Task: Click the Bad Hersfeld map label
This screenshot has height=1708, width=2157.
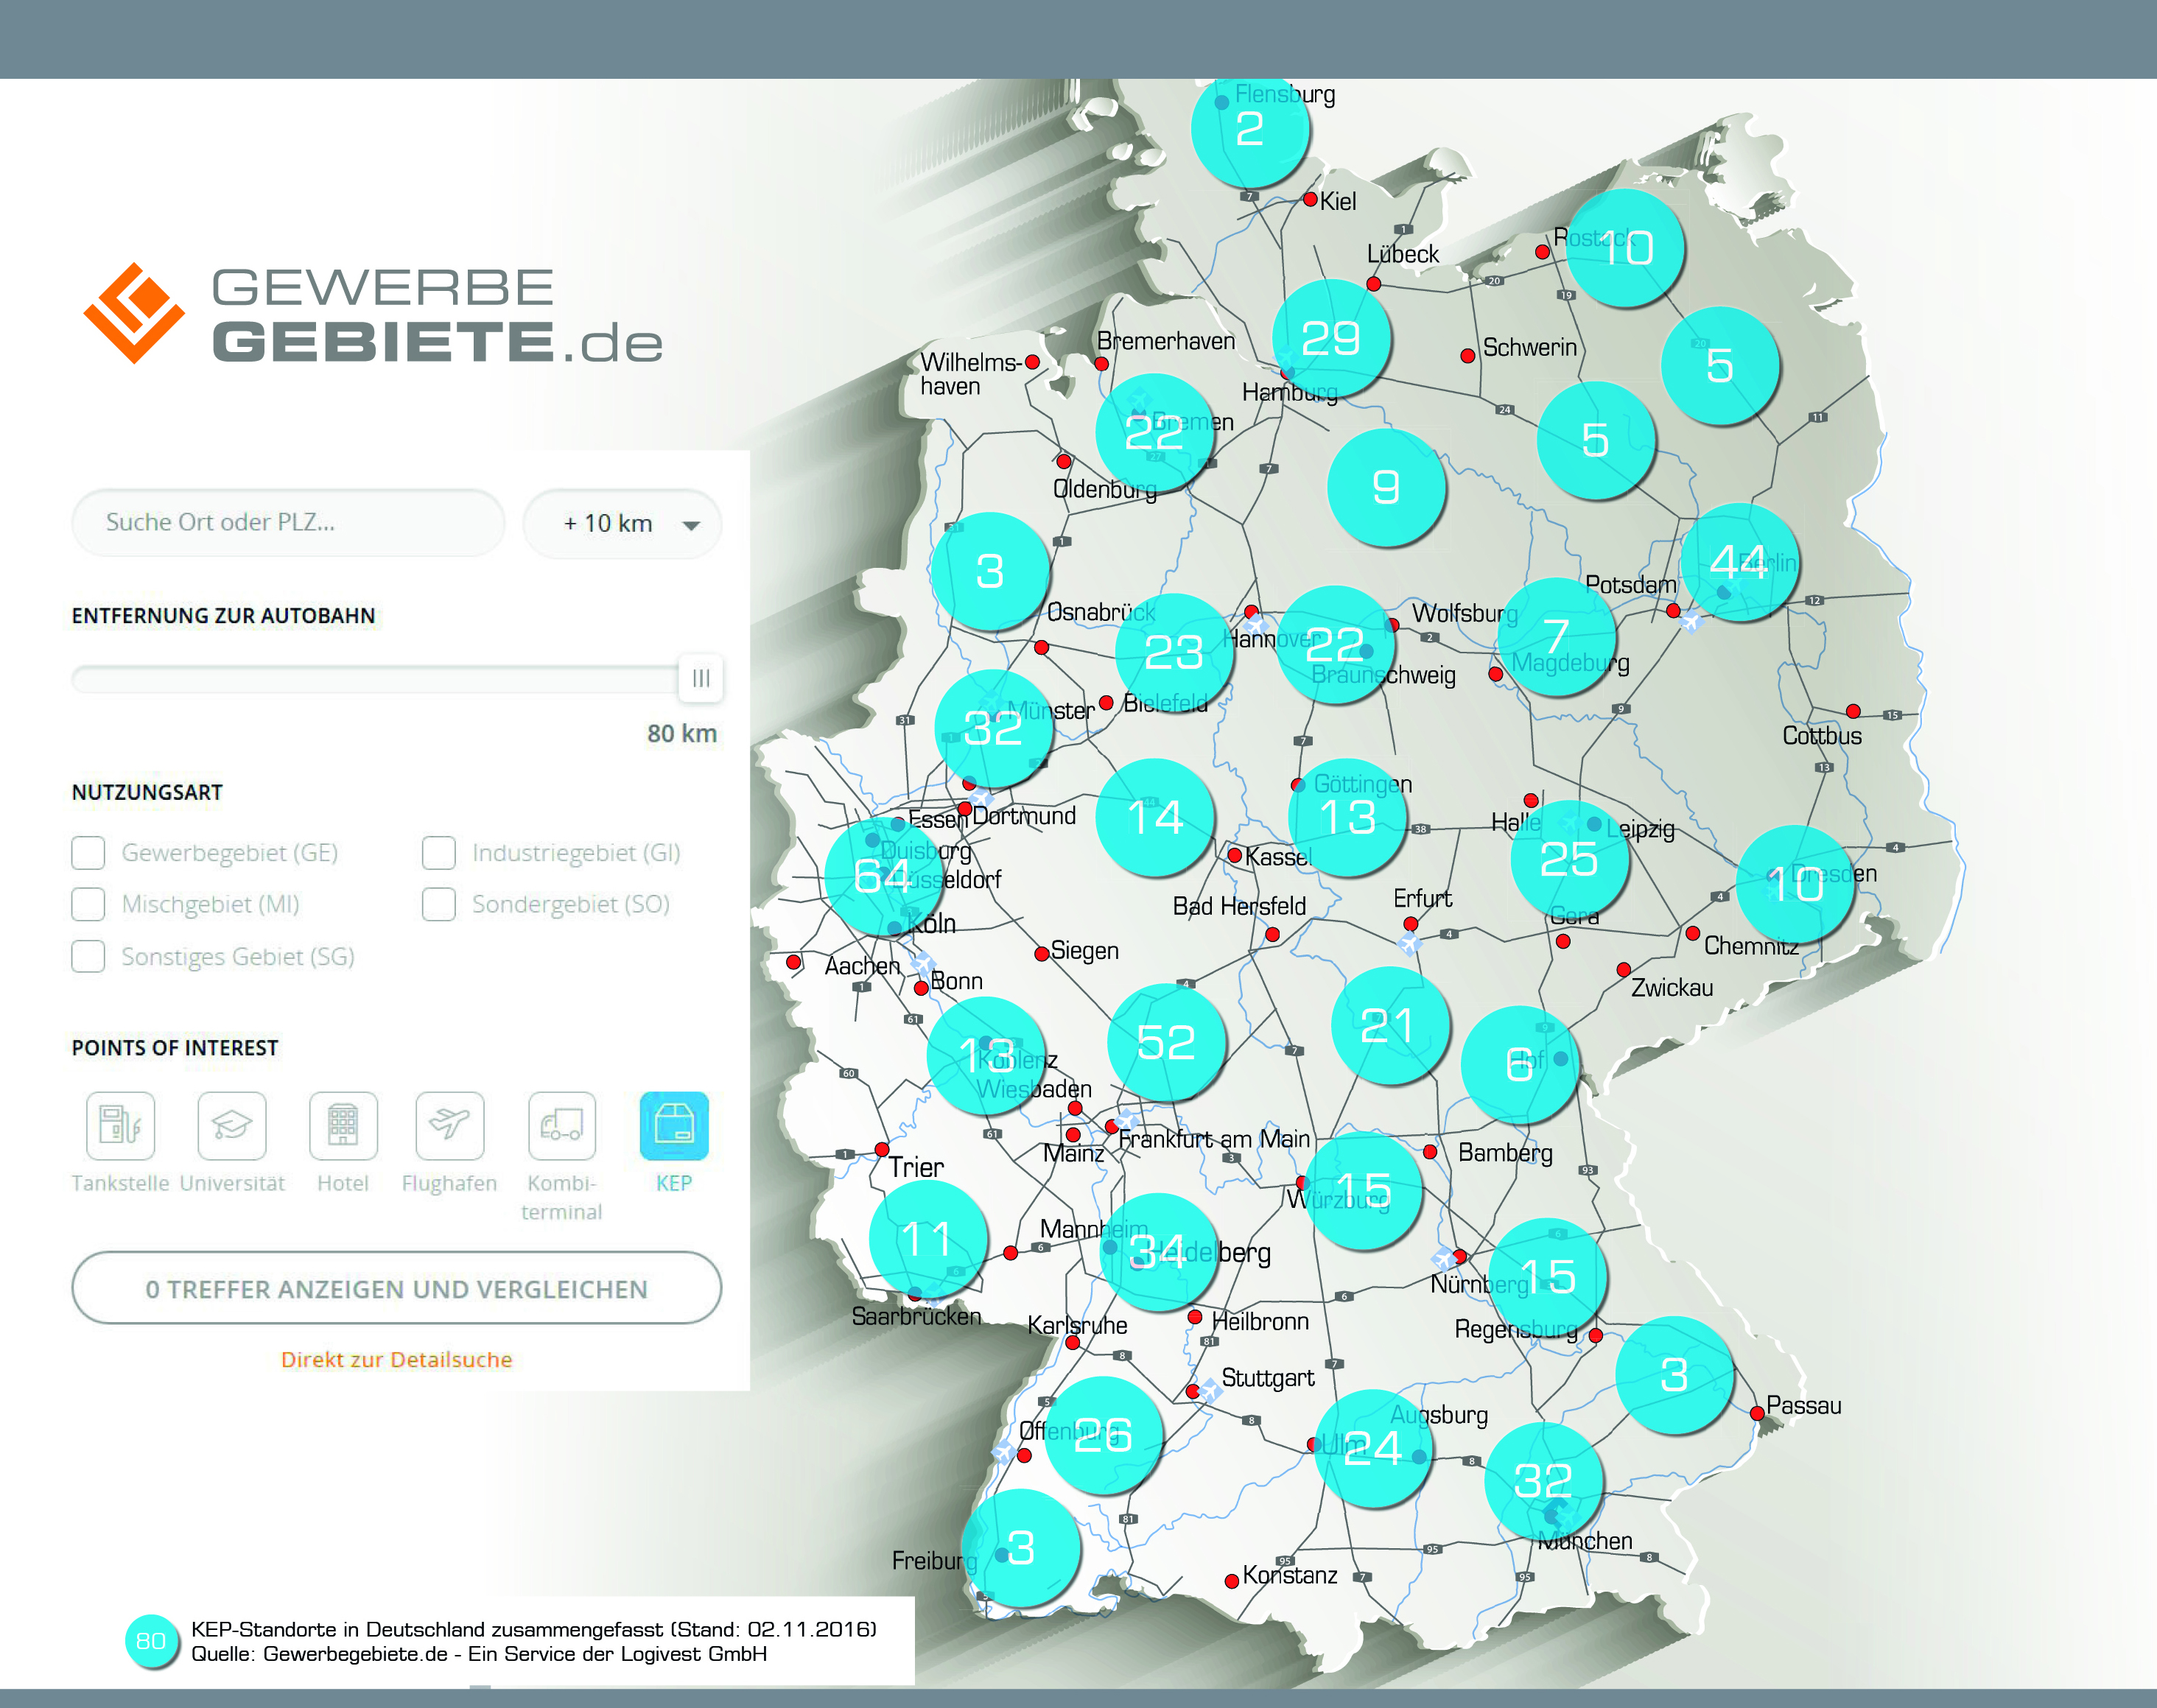Action: click(x=1239, y=906)
